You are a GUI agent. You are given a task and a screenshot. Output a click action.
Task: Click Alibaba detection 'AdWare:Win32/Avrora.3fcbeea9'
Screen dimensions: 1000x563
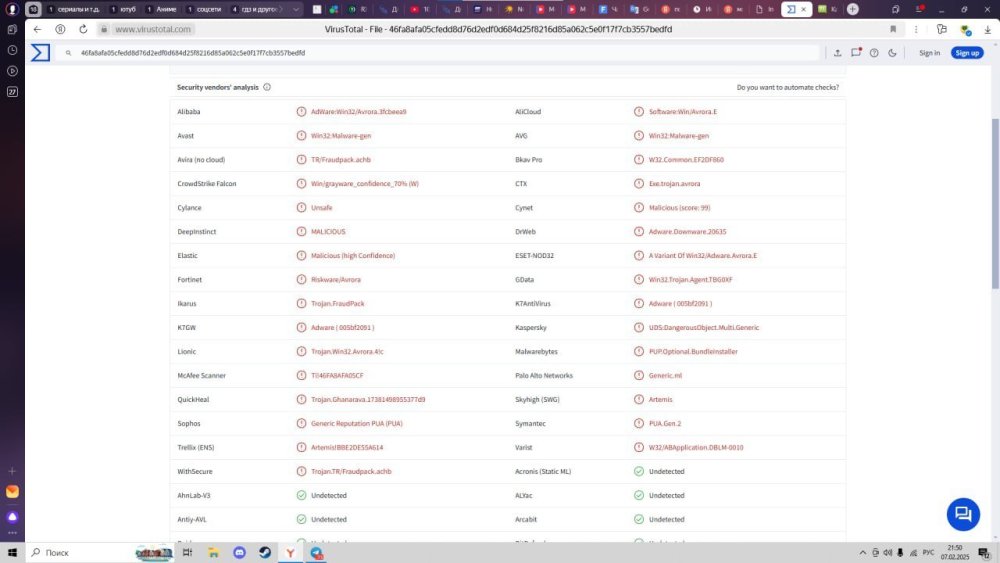358,112
